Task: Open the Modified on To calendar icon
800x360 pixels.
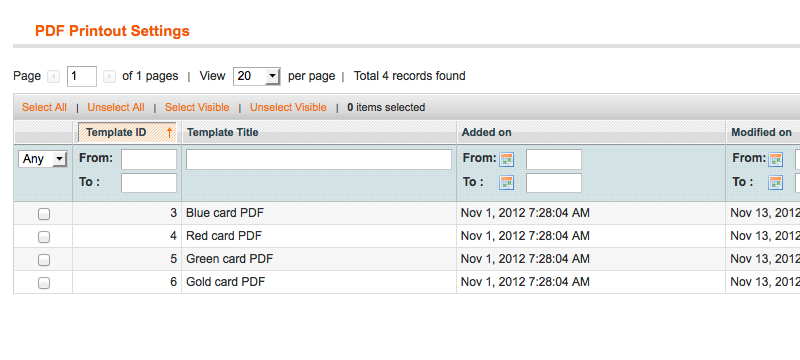Action: pos(776,183)
